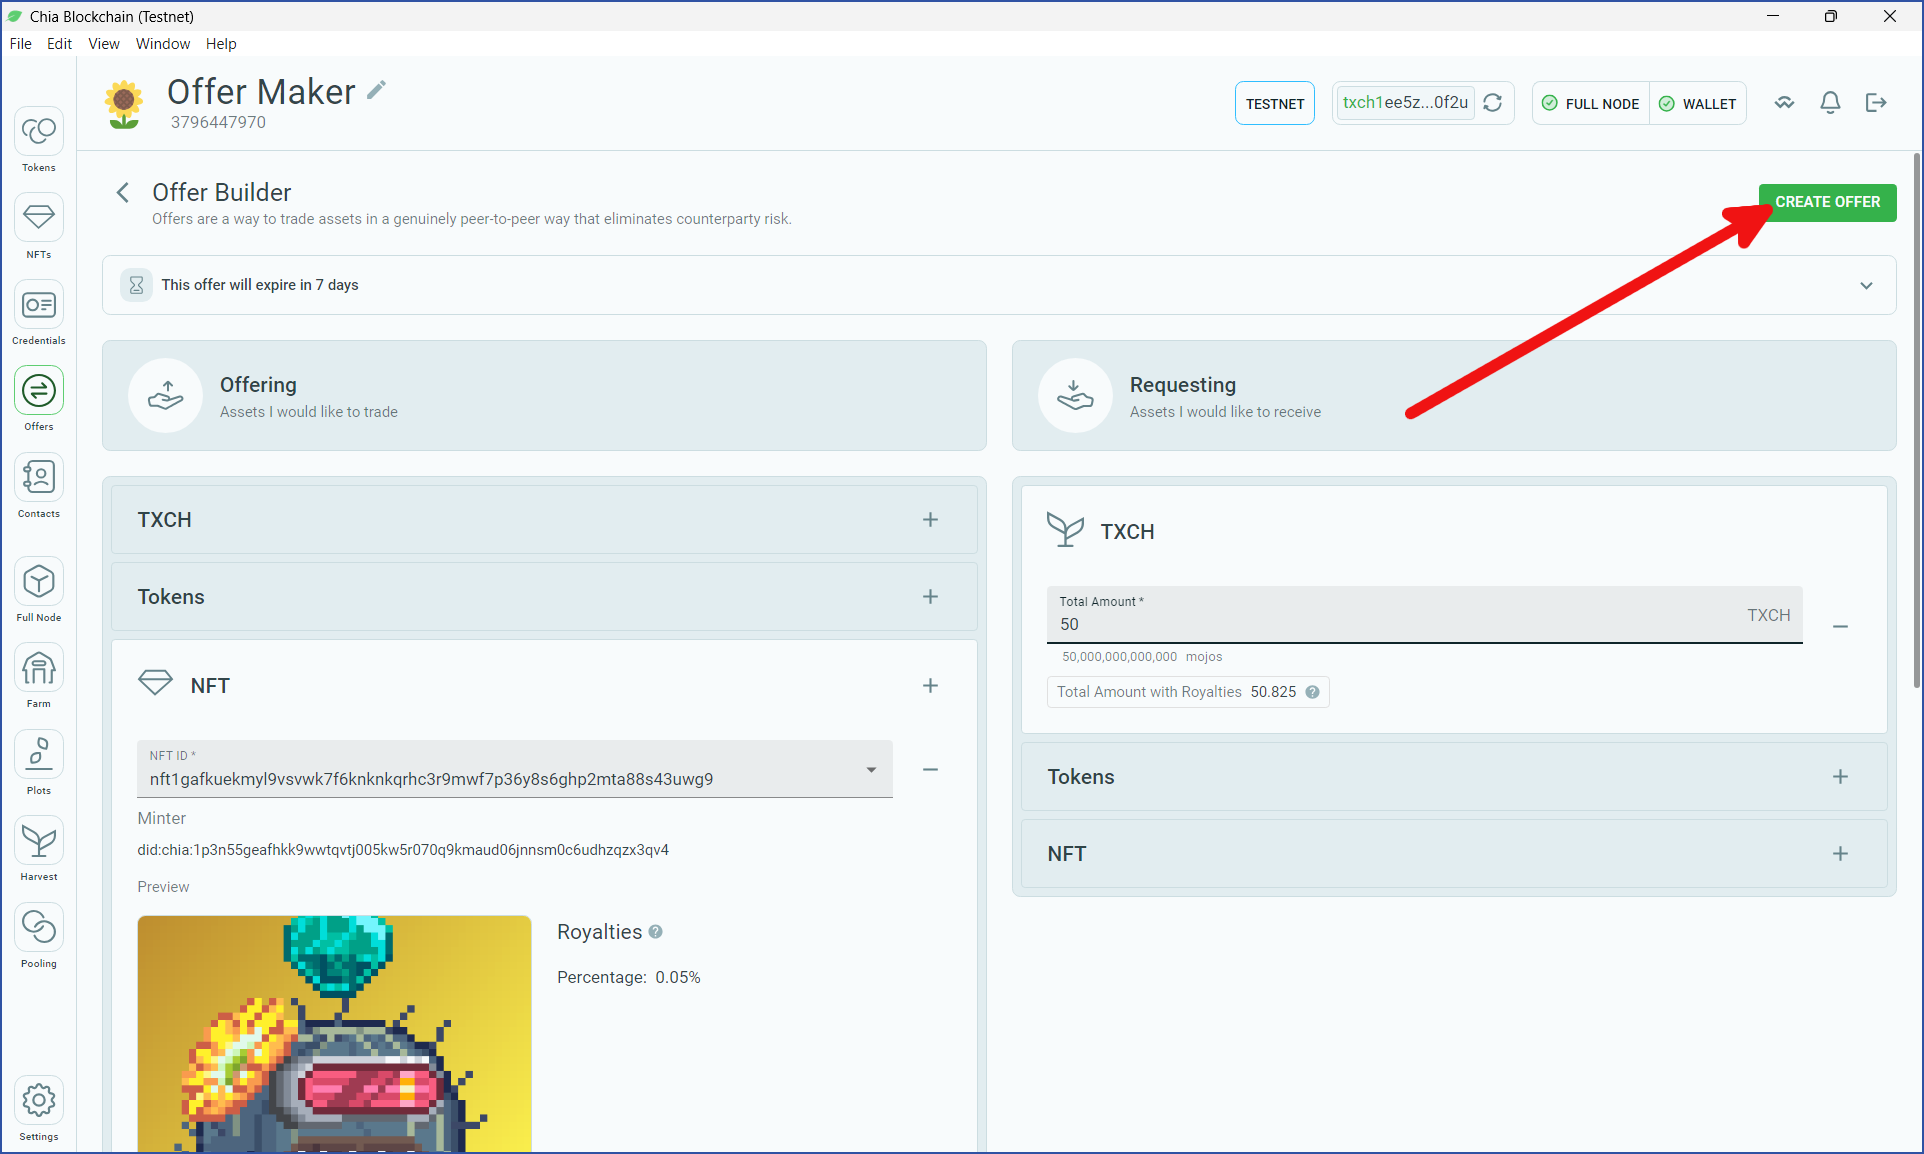Open the Help menu
This screenshot has height=1154, width=1924.
click(x=221, y=44)
